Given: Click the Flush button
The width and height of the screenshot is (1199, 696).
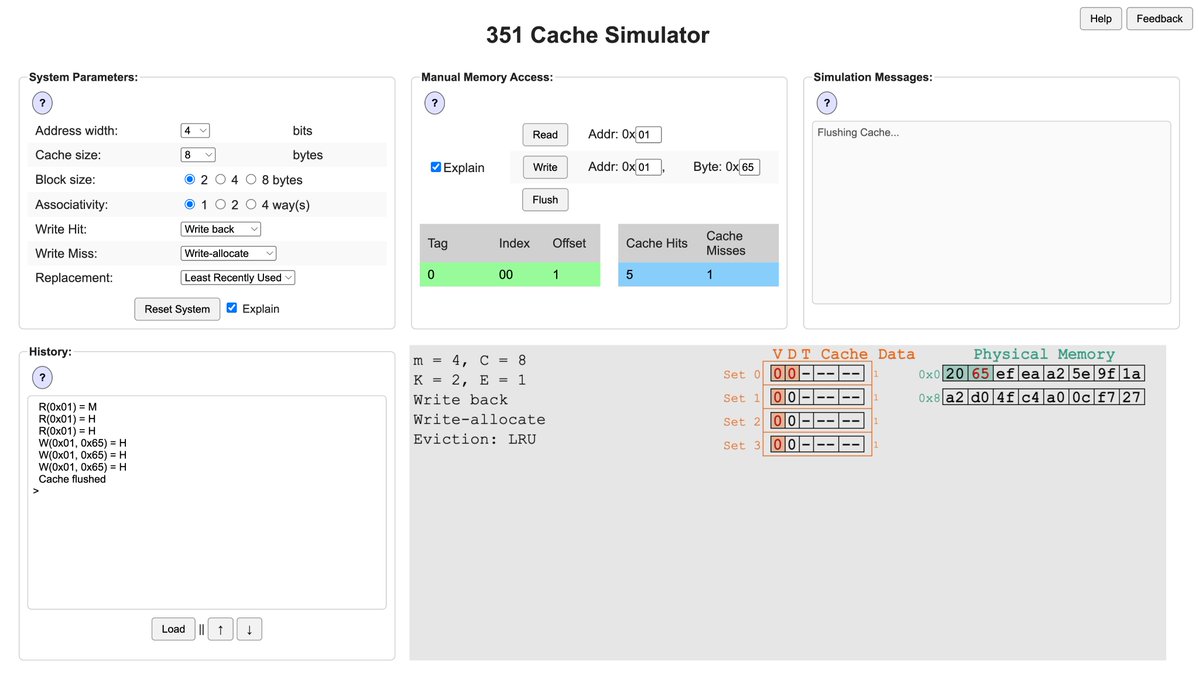Looking at the screenshot, I should [545, 200].
